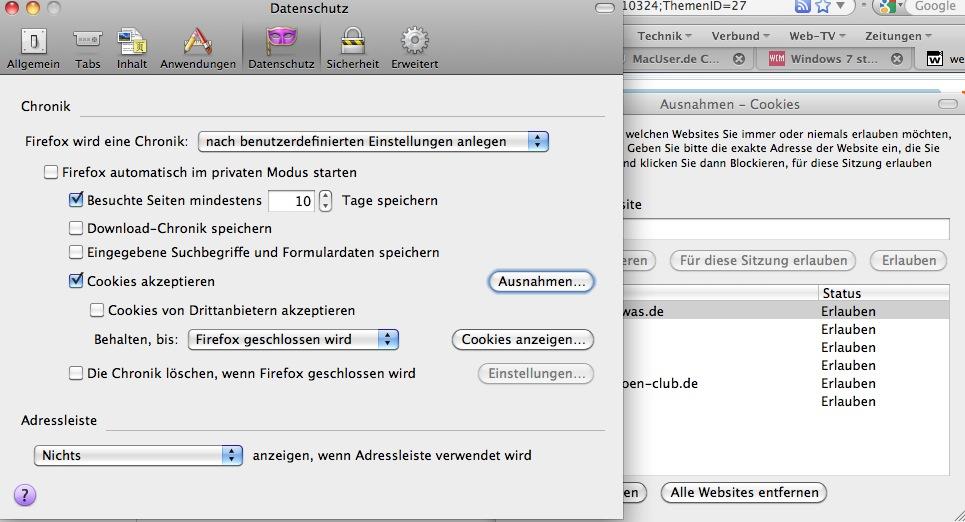Click the Google search engine icon
Viewport: 965px width, 522px height.
(x=887, y=6)
